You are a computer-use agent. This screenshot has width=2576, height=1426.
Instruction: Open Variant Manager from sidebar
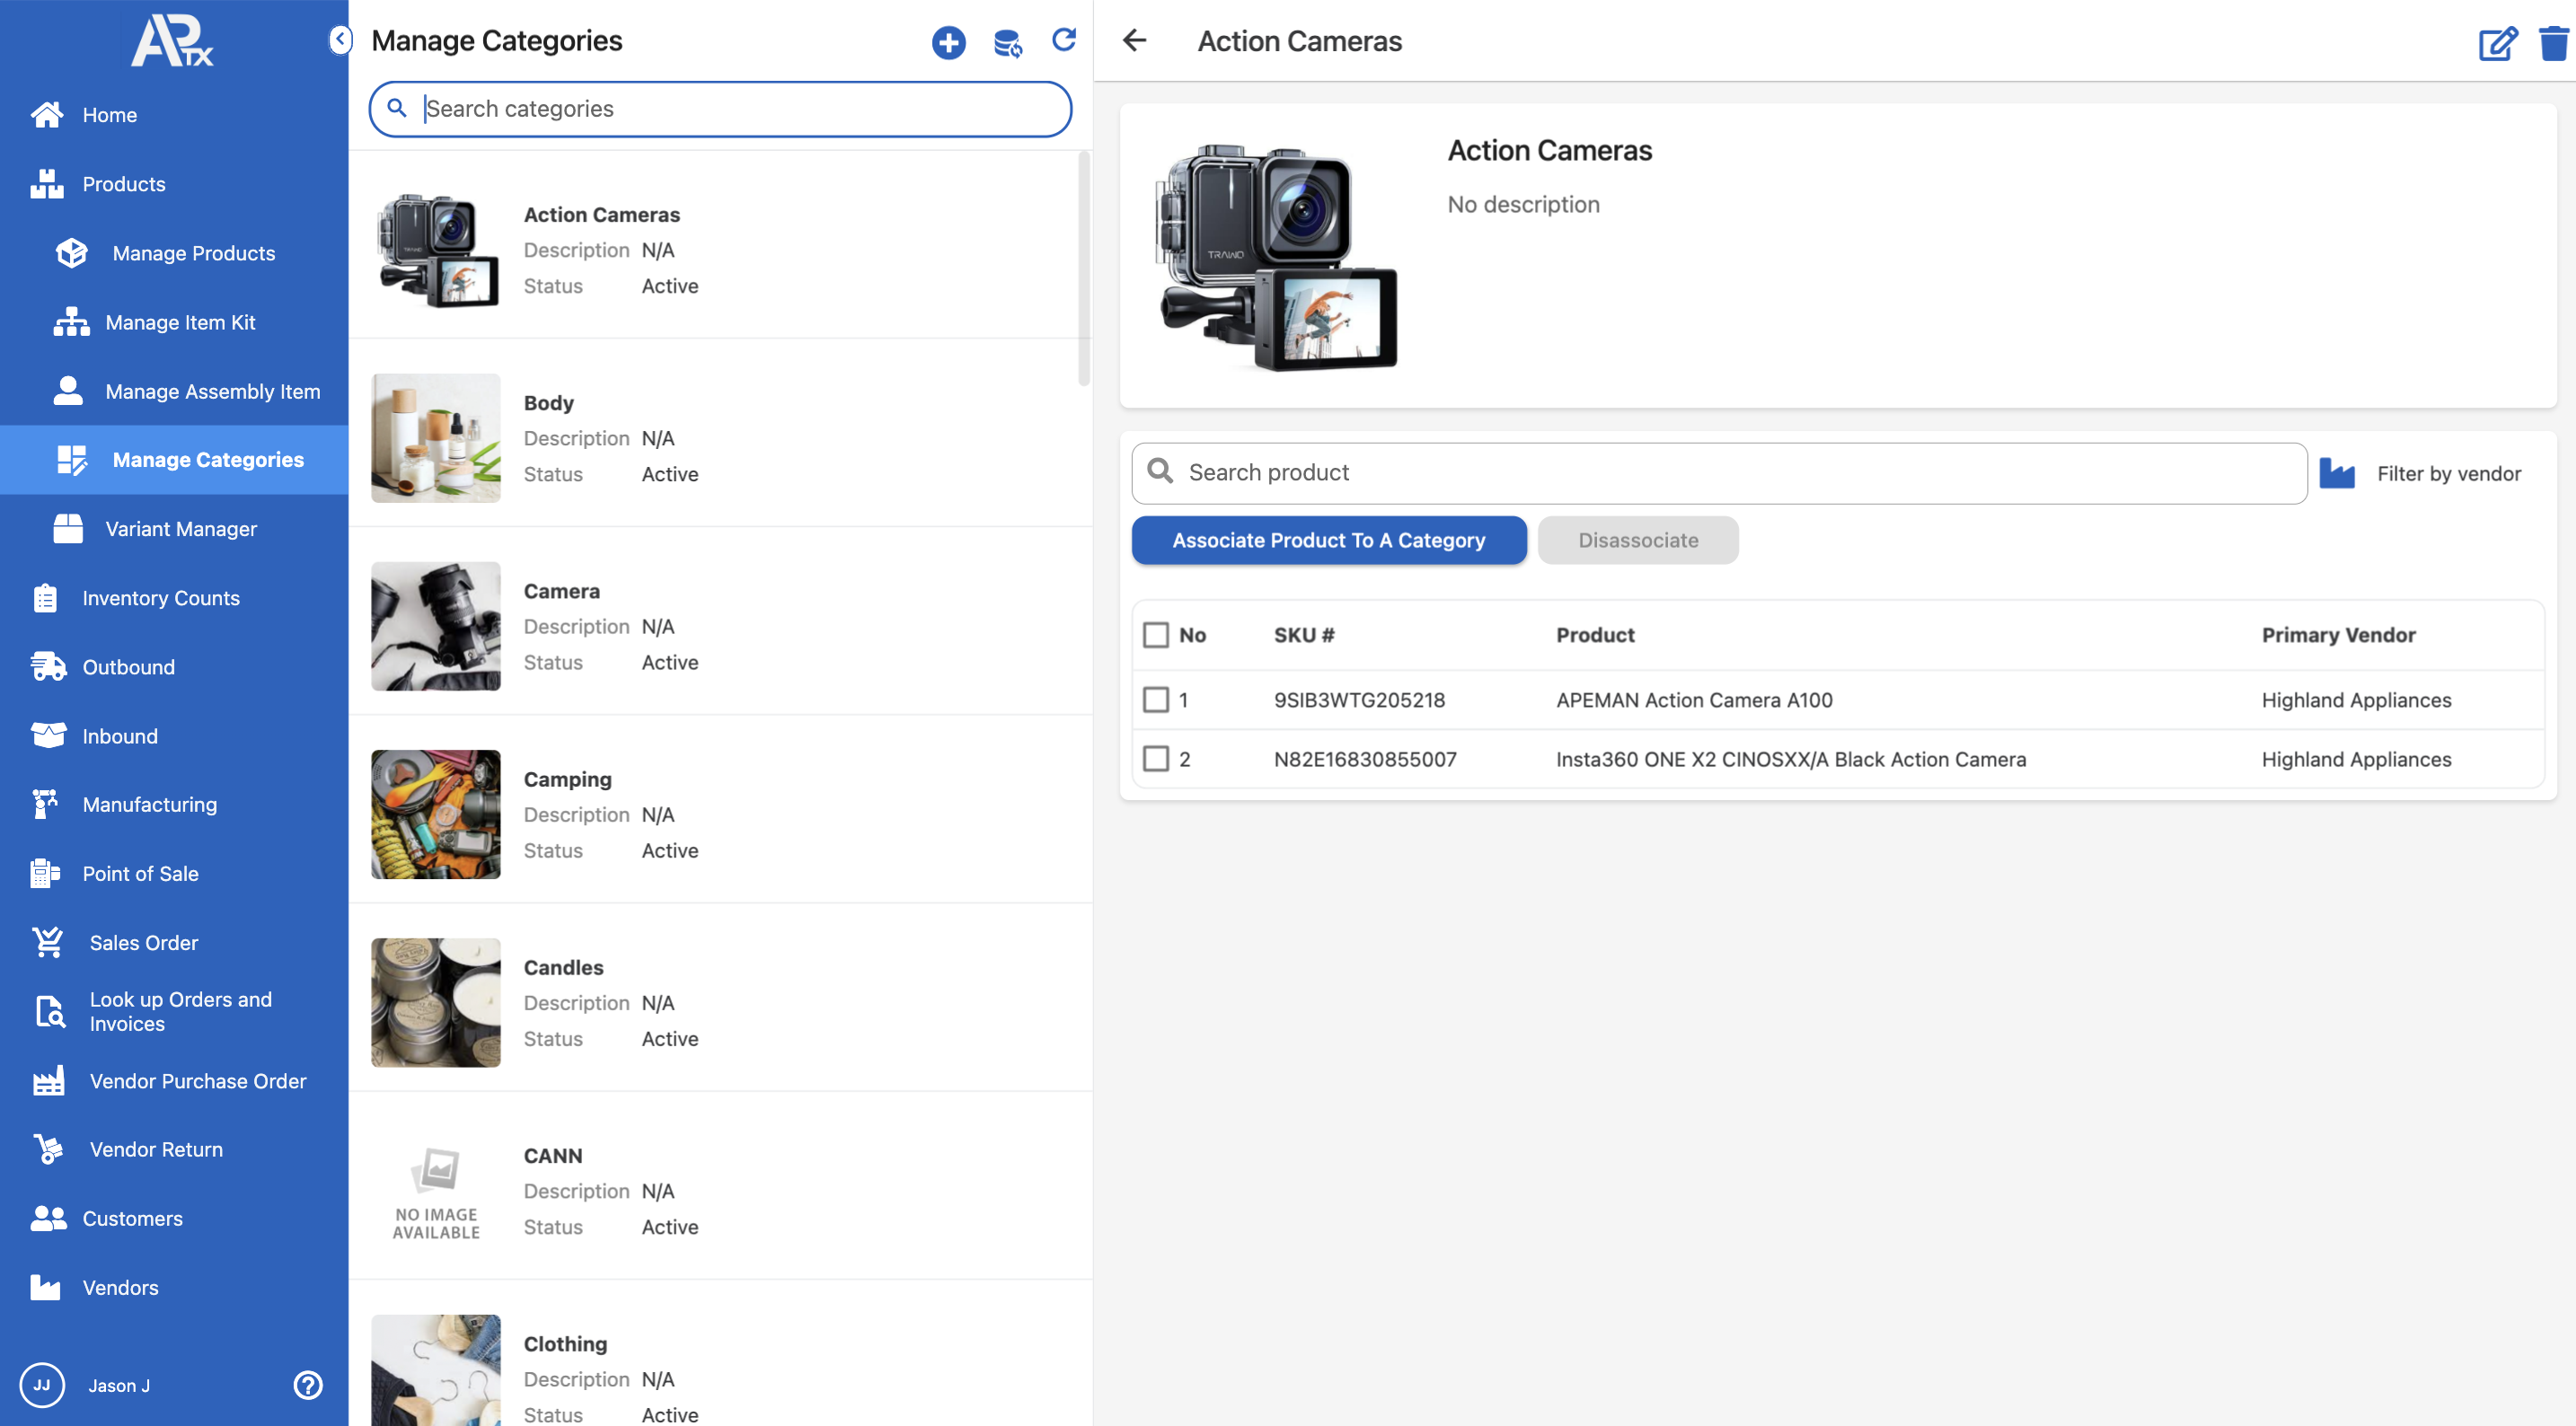[x=181, y=529]
